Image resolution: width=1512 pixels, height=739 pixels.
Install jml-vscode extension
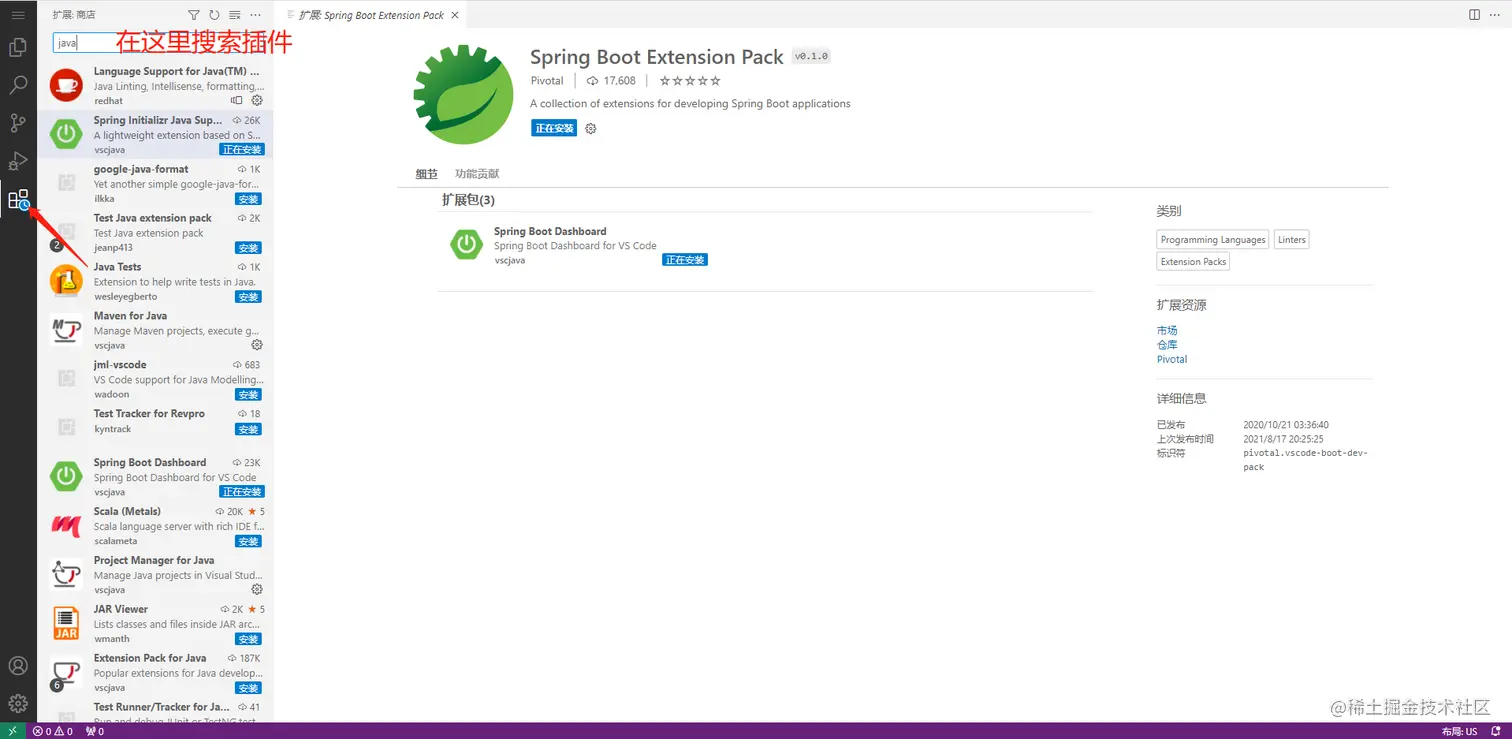(248, 395)
